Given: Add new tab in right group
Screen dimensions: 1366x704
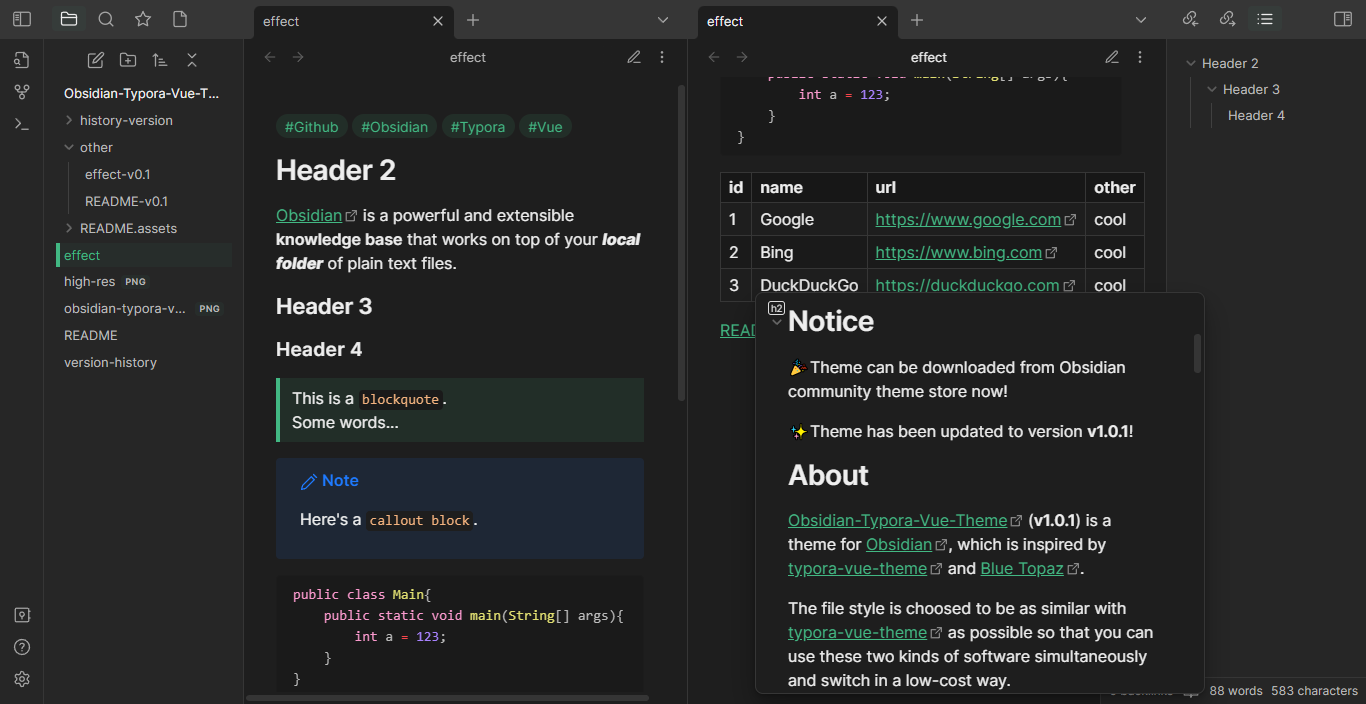Looking at the screenshot, I should [x=917, y=20].
